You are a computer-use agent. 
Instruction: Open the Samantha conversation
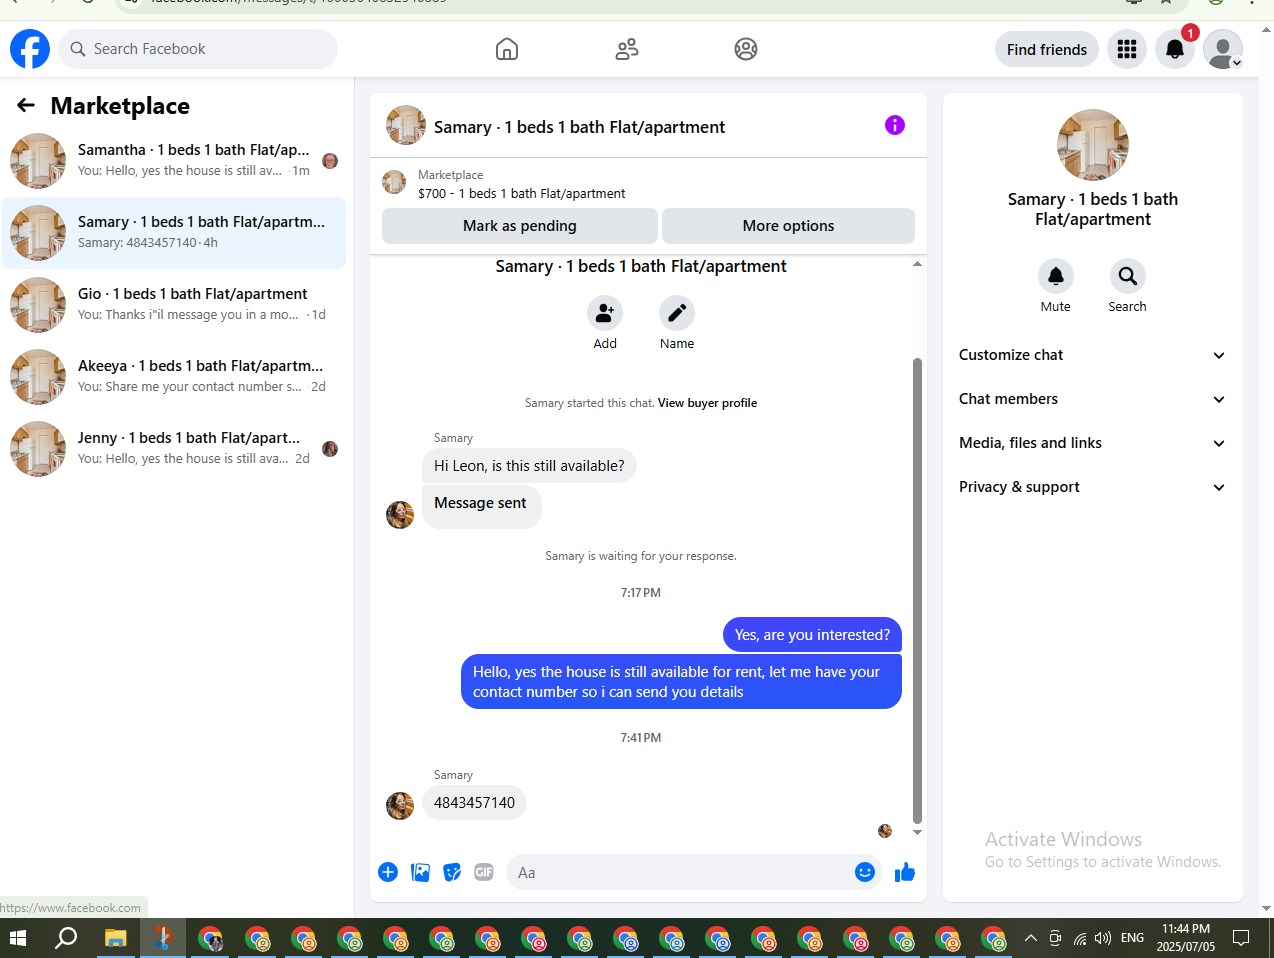coord(174,160)
